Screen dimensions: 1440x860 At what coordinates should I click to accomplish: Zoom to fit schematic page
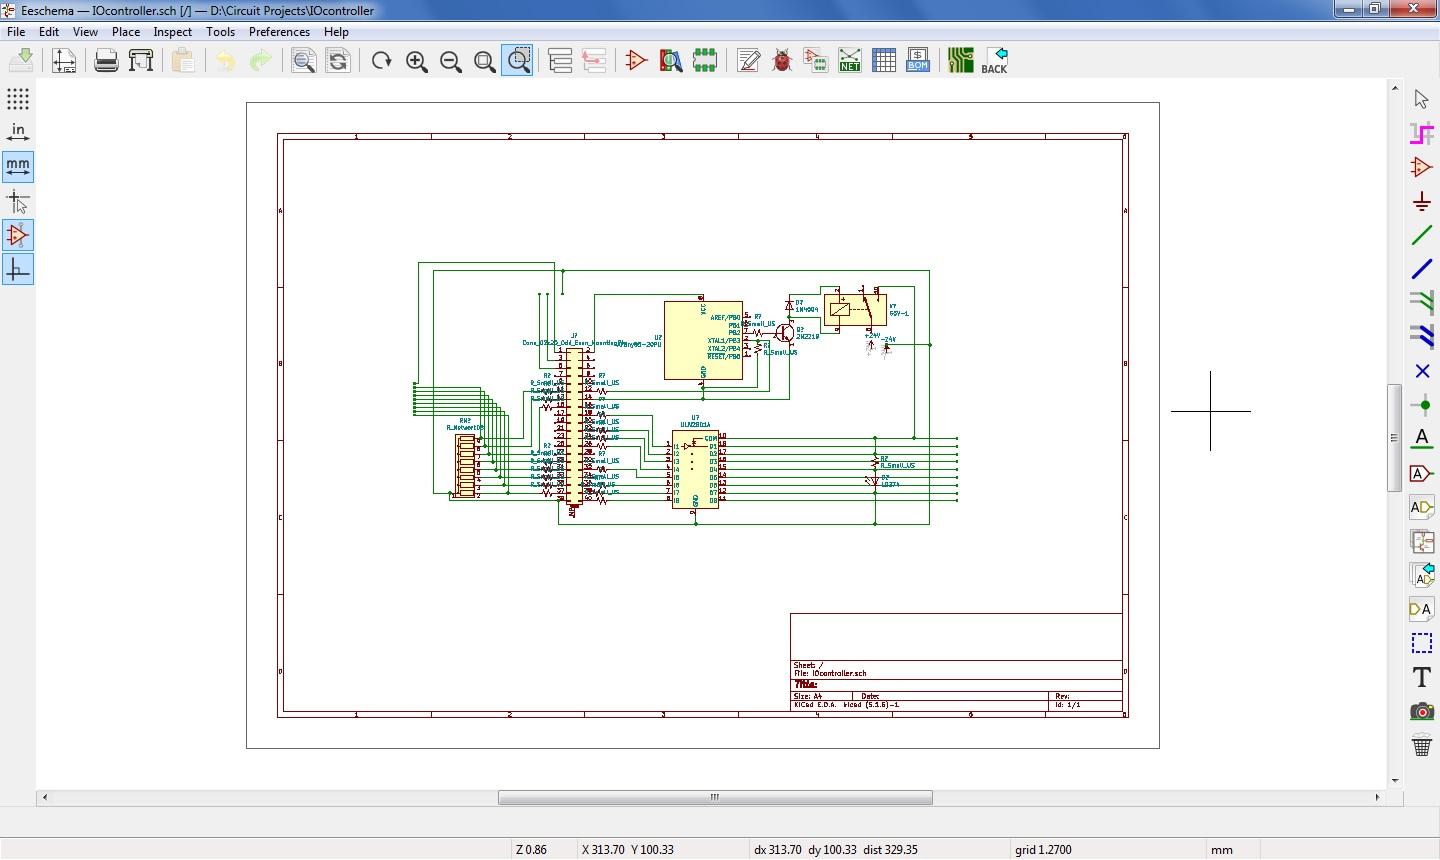click(x=485, y=60)
